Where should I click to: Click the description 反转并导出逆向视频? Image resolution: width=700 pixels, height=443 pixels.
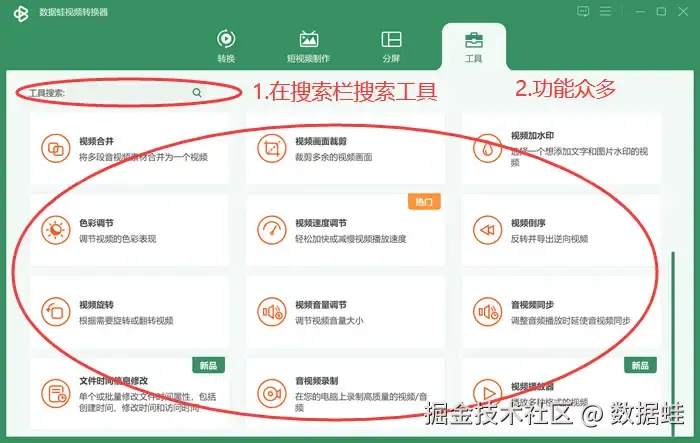coord(550,238)
